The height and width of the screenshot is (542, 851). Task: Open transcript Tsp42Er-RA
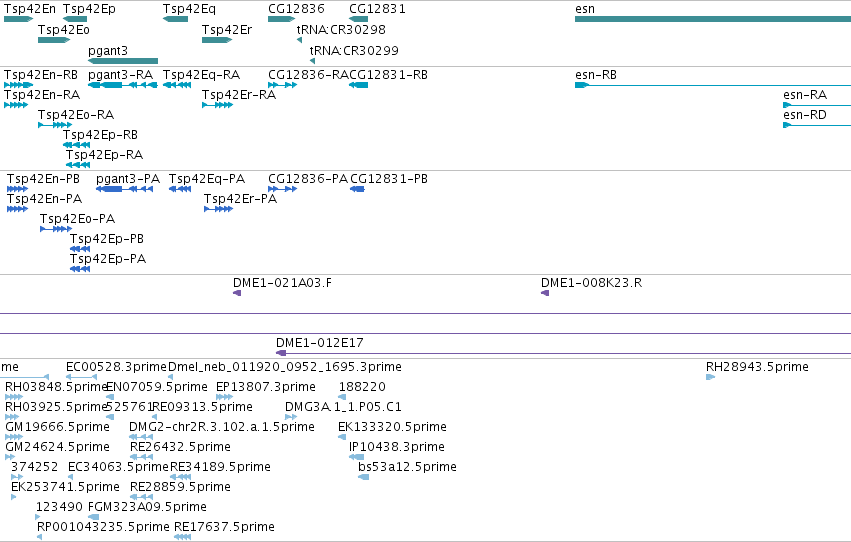[x=239, y=95]
